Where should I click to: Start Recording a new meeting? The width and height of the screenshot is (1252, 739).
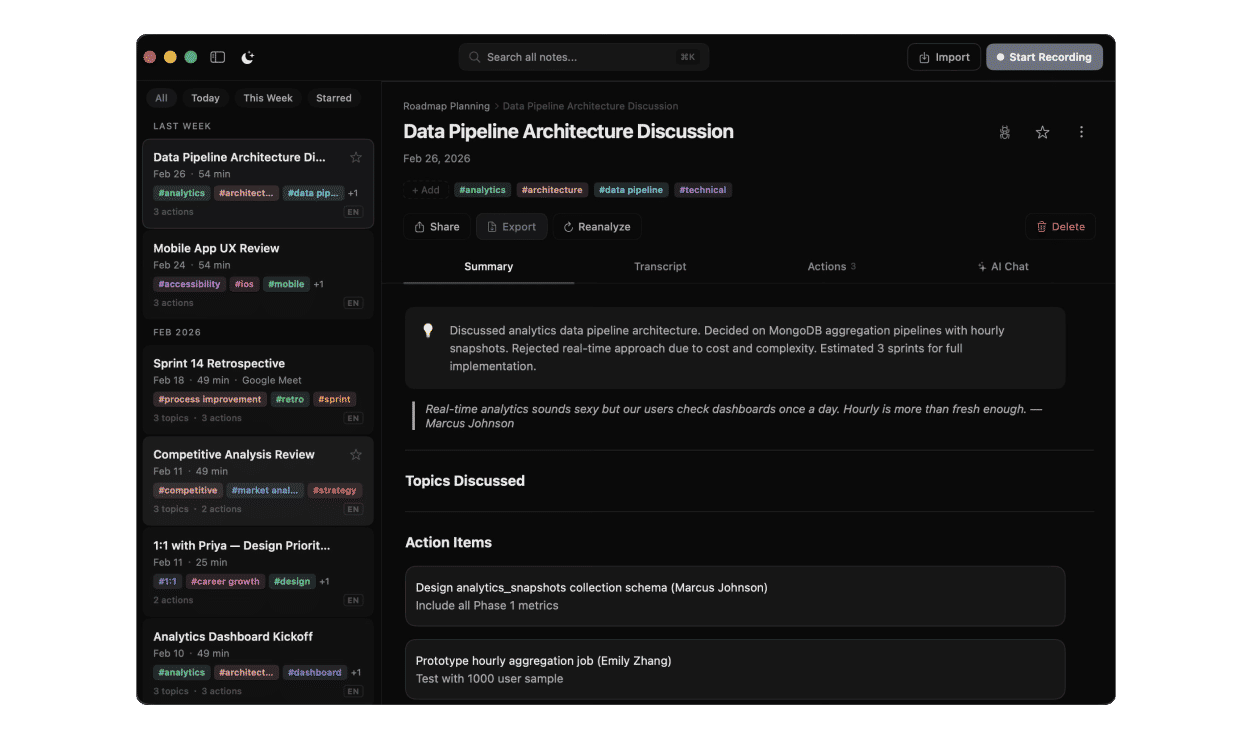coord(1044,57)
